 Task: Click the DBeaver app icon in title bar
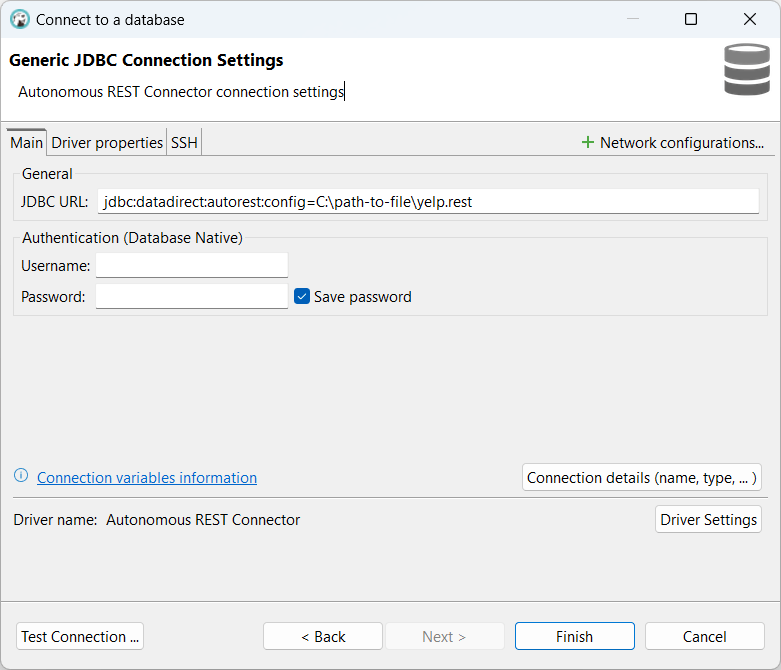(x=20, y=19)
